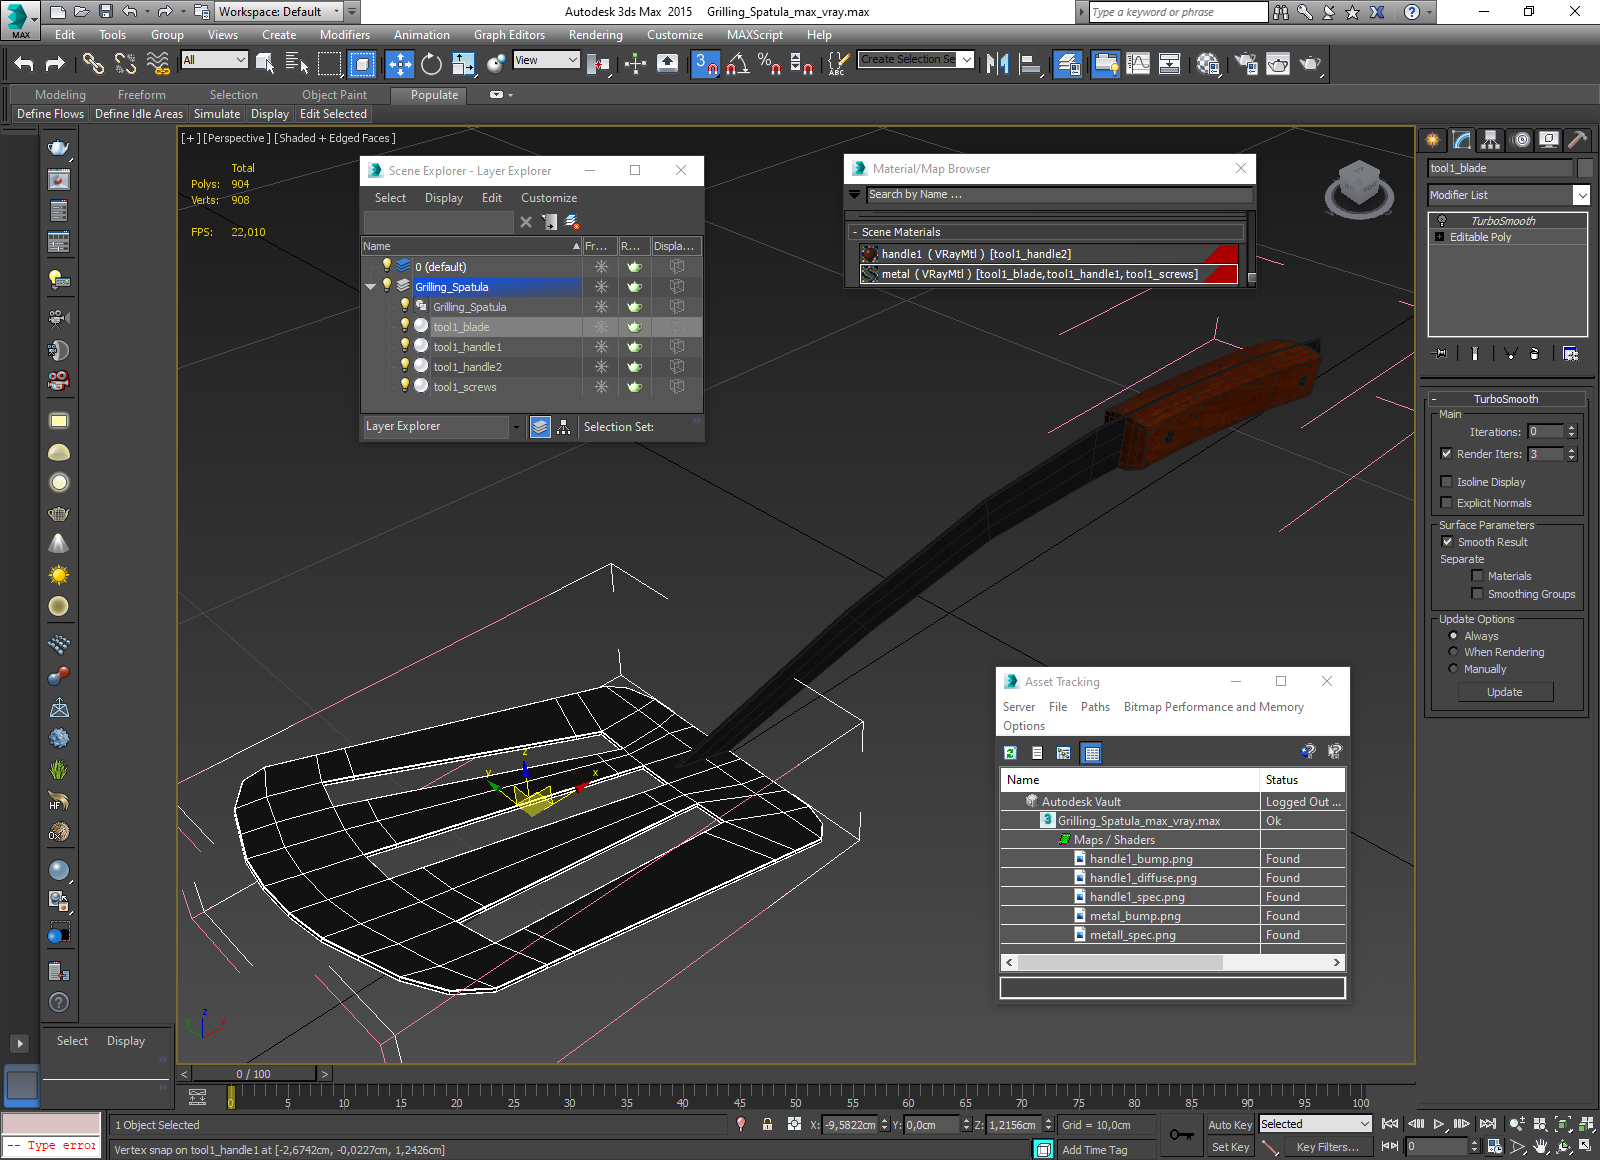Viewport: 1600px width, 1160px height.
Task: Open the Workspace Default dropdown
Action: pos(337,12)
